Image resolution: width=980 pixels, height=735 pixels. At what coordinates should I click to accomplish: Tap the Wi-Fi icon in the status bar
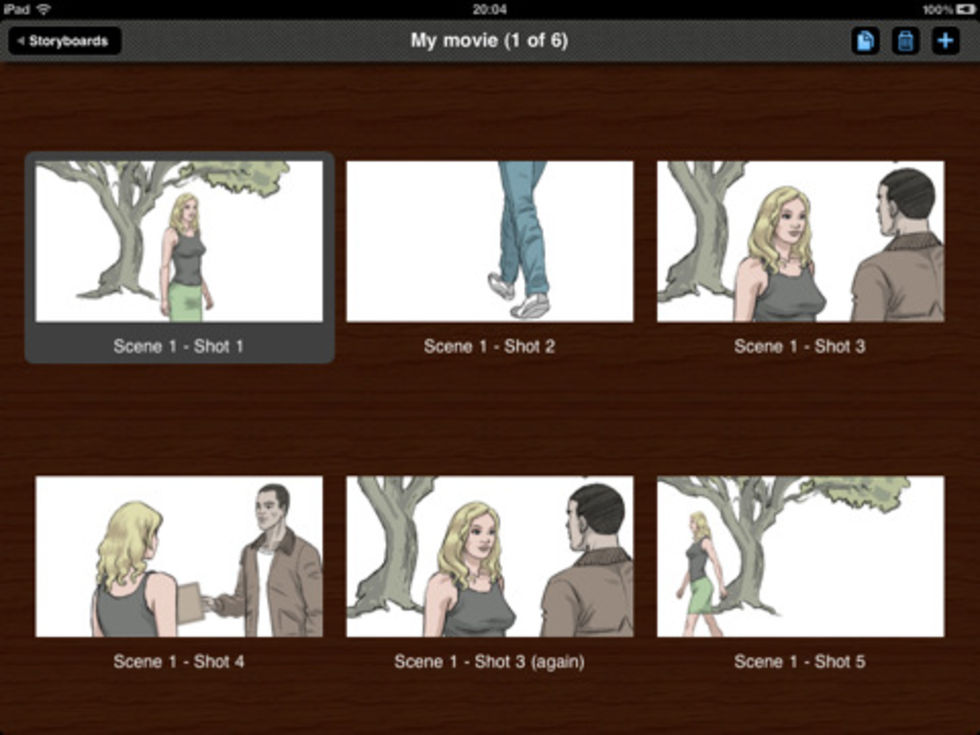[44, 9]
